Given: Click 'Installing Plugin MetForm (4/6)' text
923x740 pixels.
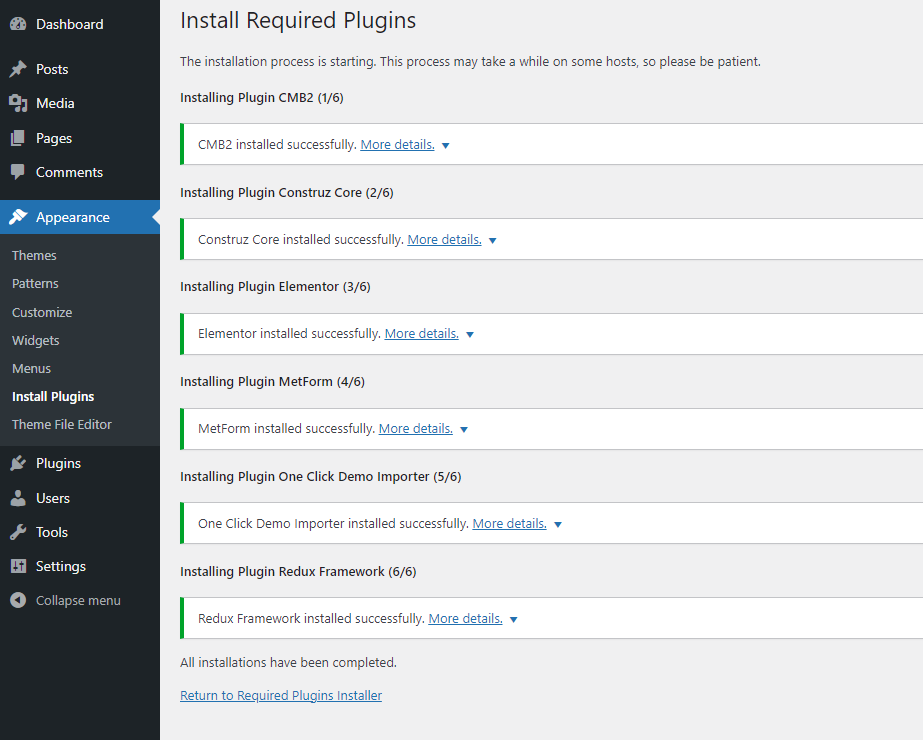Looking at the screenshot, I should [273, 381].
